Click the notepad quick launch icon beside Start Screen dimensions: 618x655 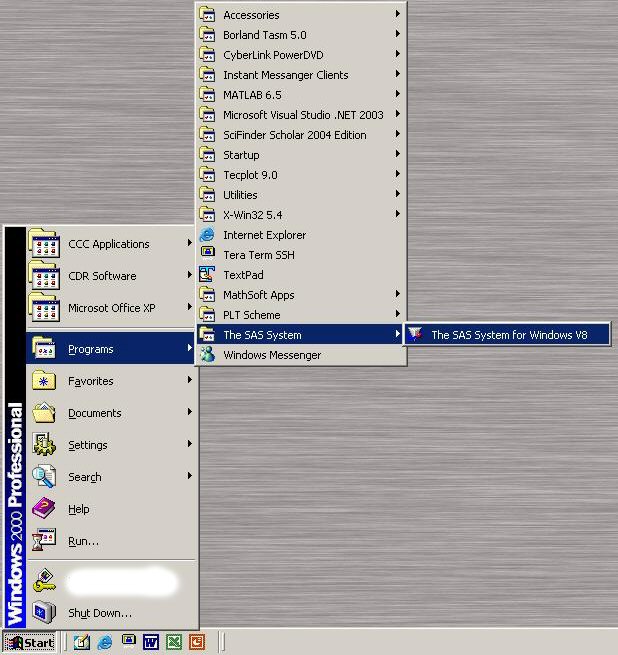click(82, 642)
